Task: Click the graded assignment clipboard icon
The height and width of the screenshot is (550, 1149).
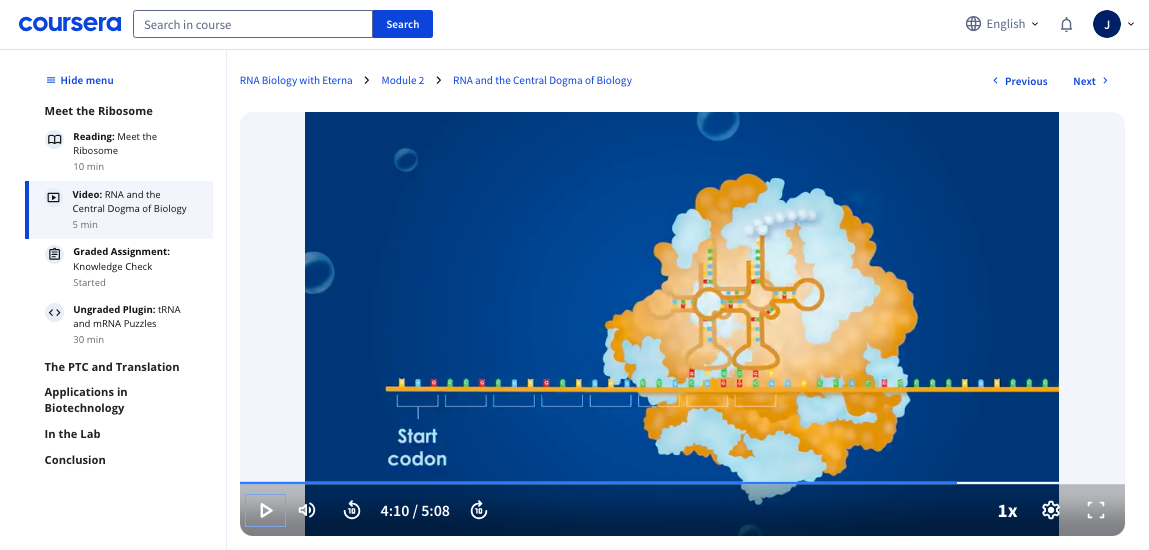Action: coord(54,254)
